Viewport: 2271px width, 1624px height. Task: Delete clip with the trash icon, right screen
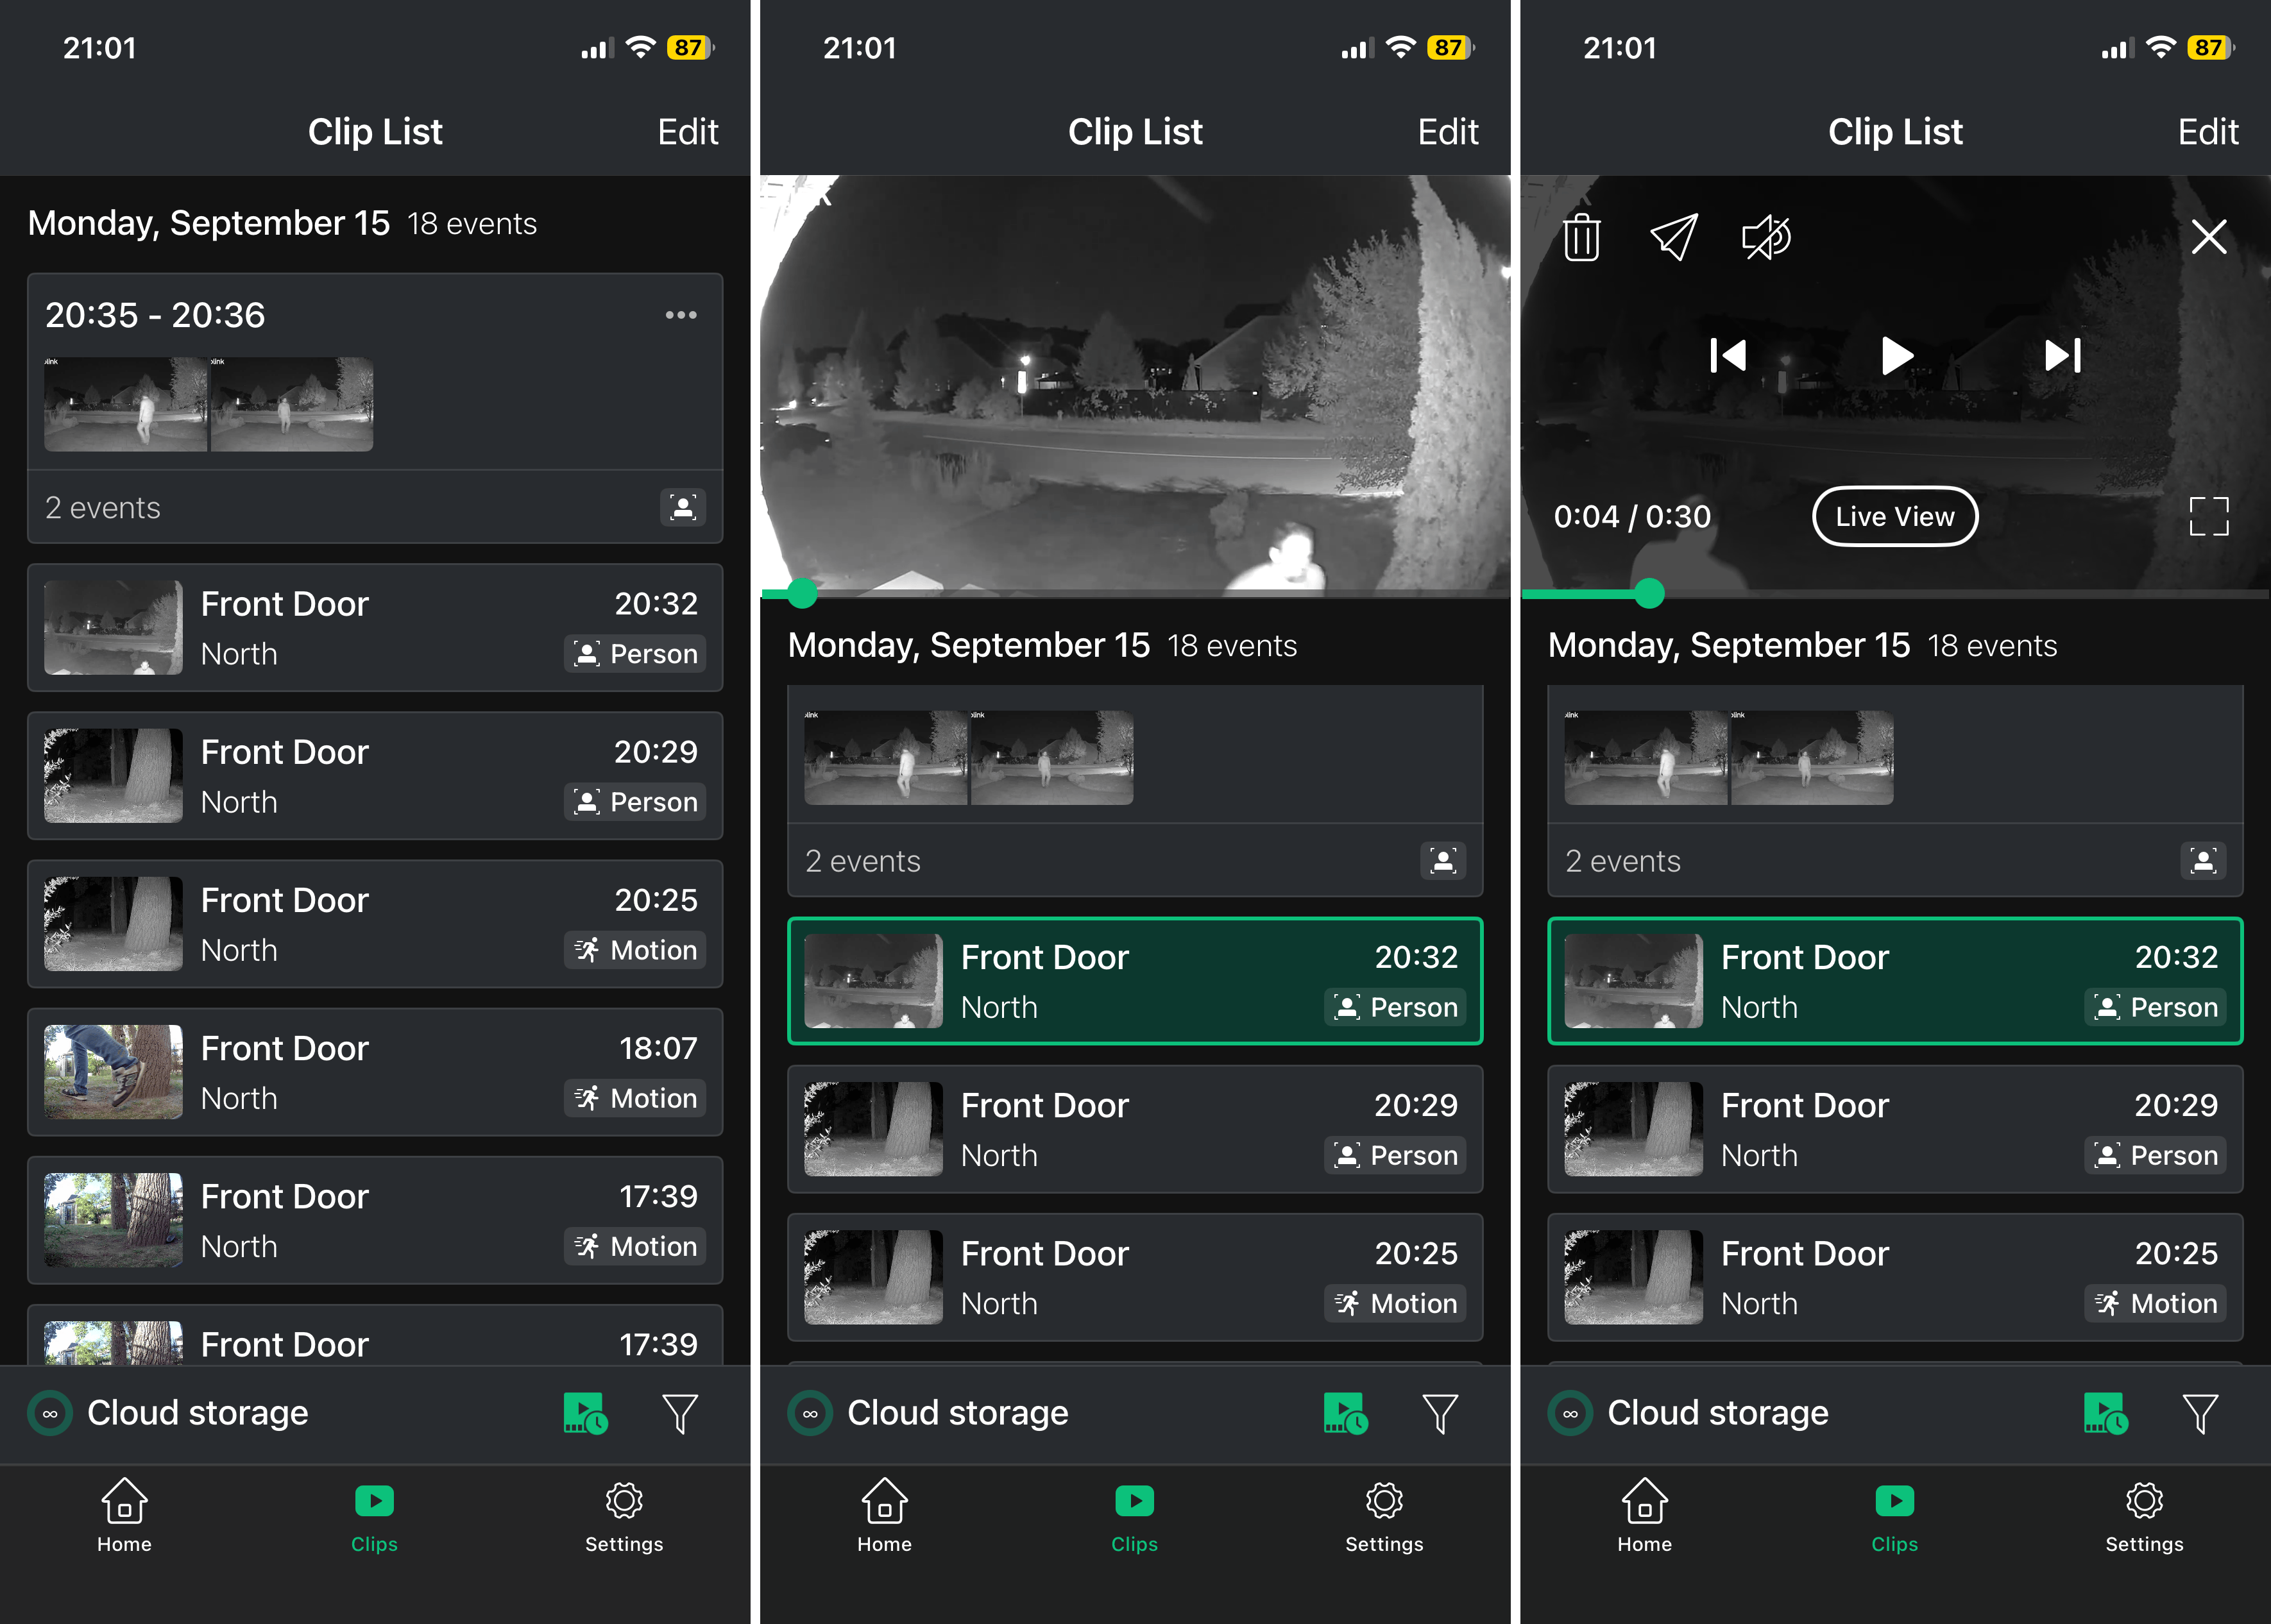[x=1581, y=237]
